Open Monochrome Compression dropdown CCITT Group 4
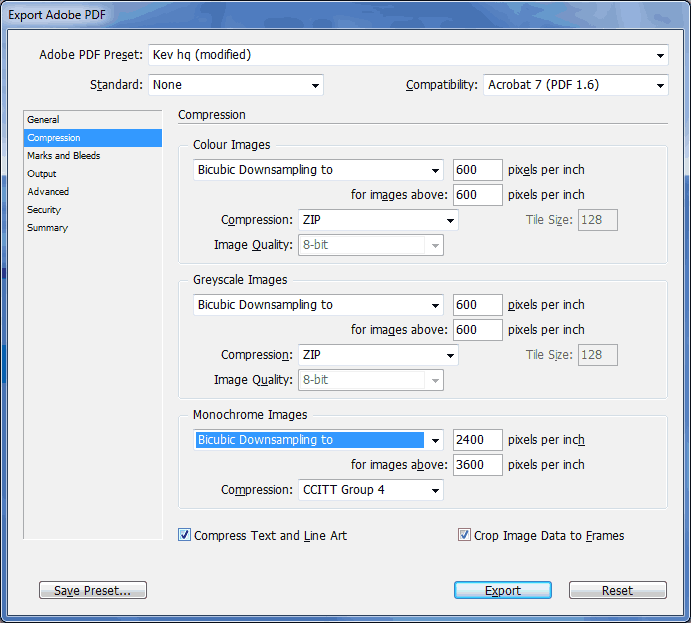The image size is (691, 623). (x=371, y=490)
